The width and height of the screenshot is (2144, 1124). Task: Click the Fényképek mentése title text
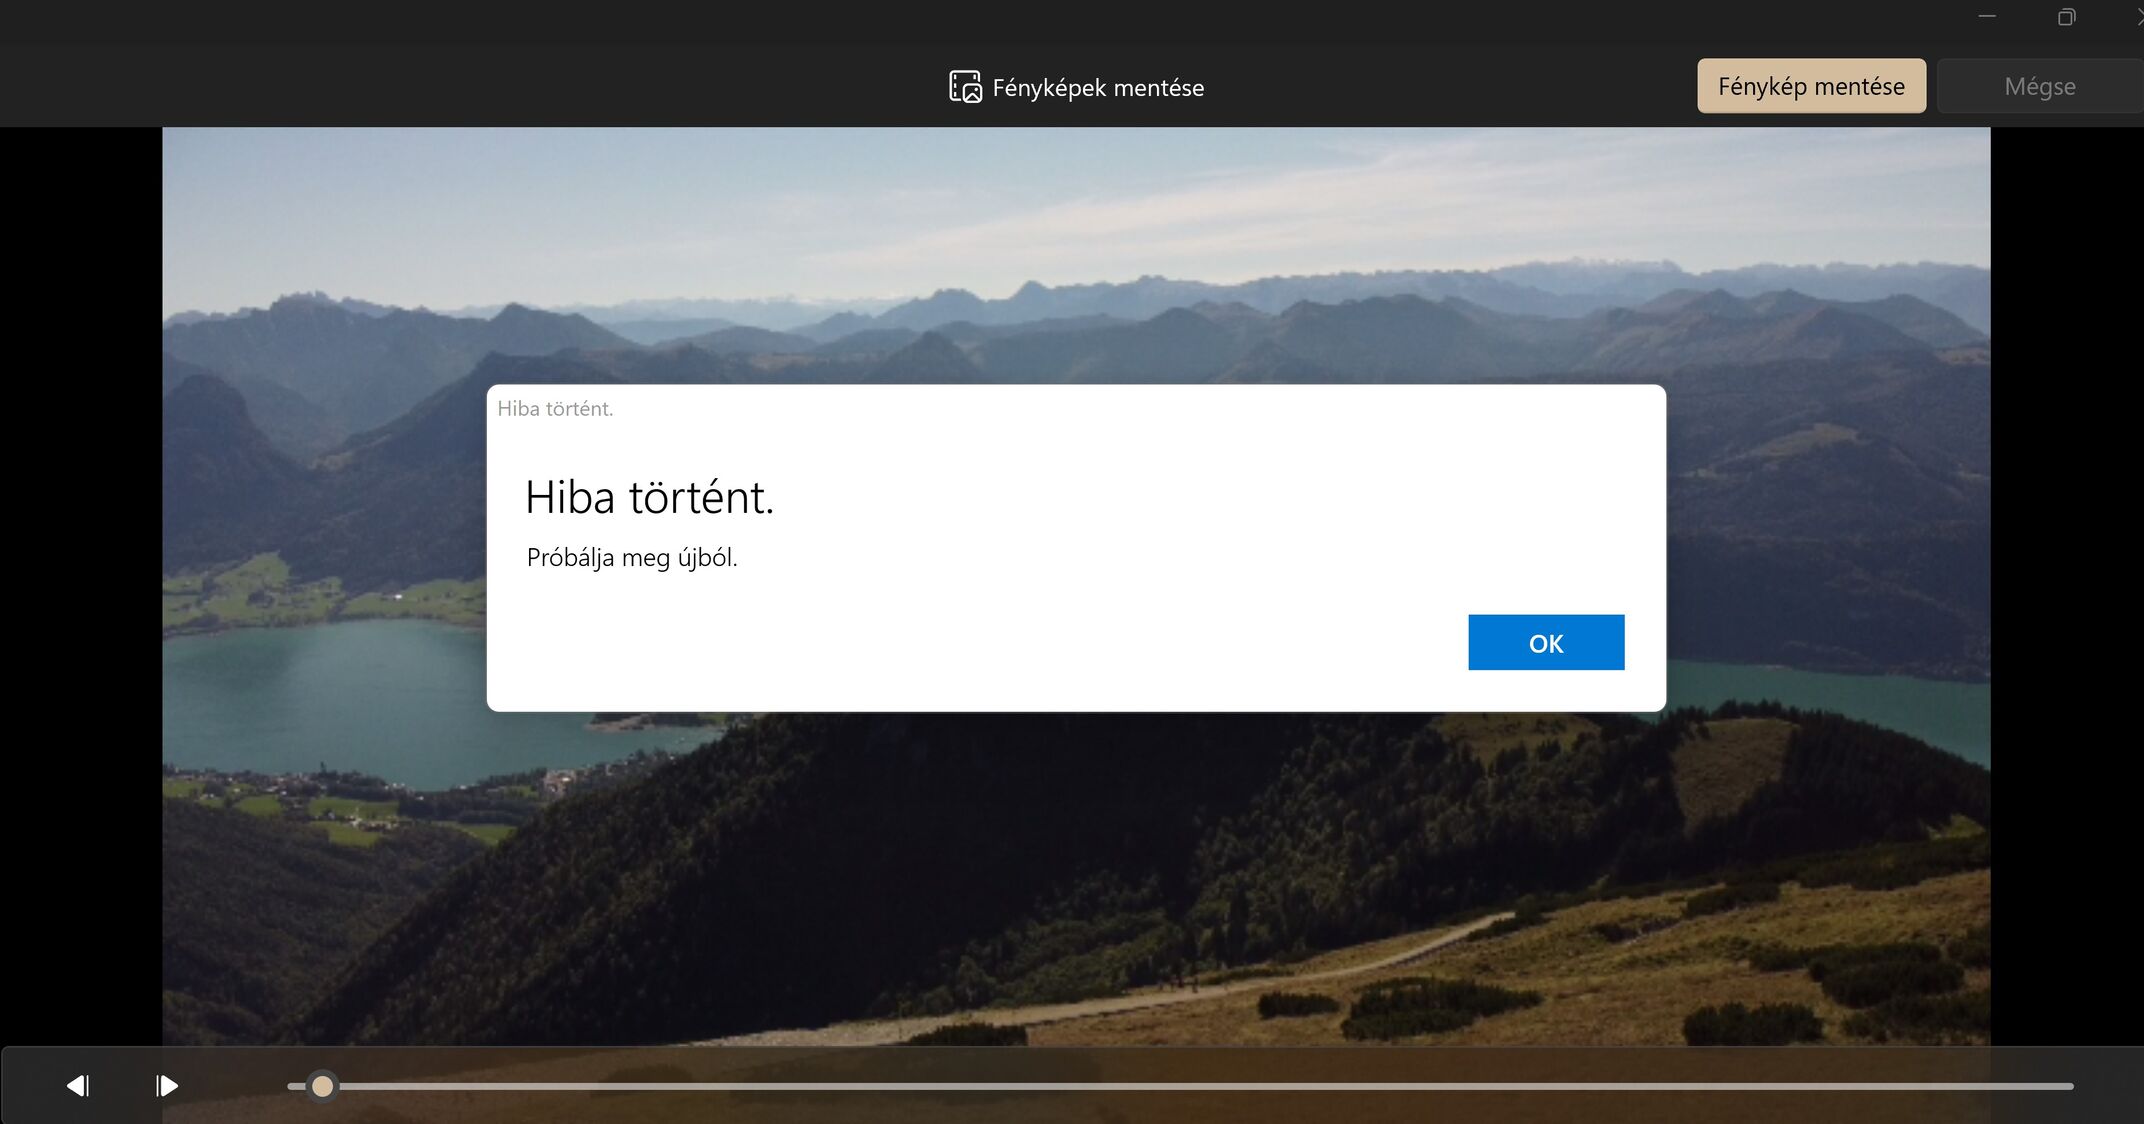click(1097, 88)
